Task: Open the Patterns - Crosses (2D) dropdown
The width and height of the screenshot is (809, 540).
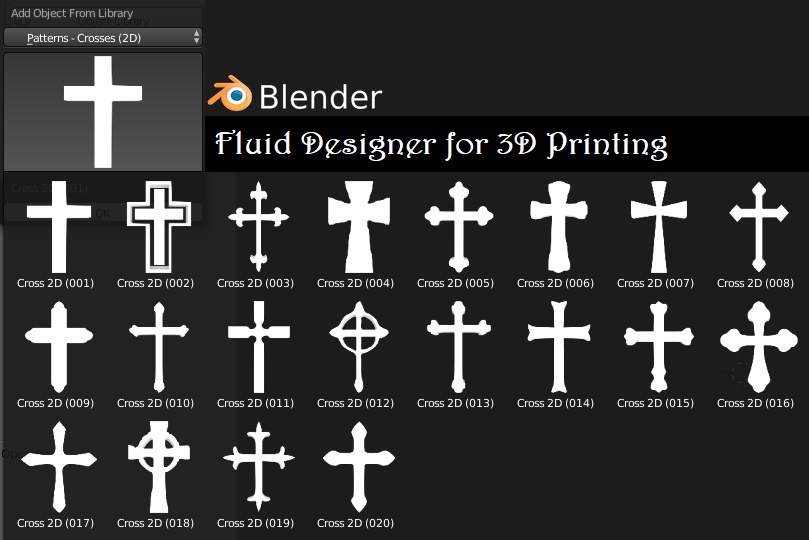Action: click(102, 37)
